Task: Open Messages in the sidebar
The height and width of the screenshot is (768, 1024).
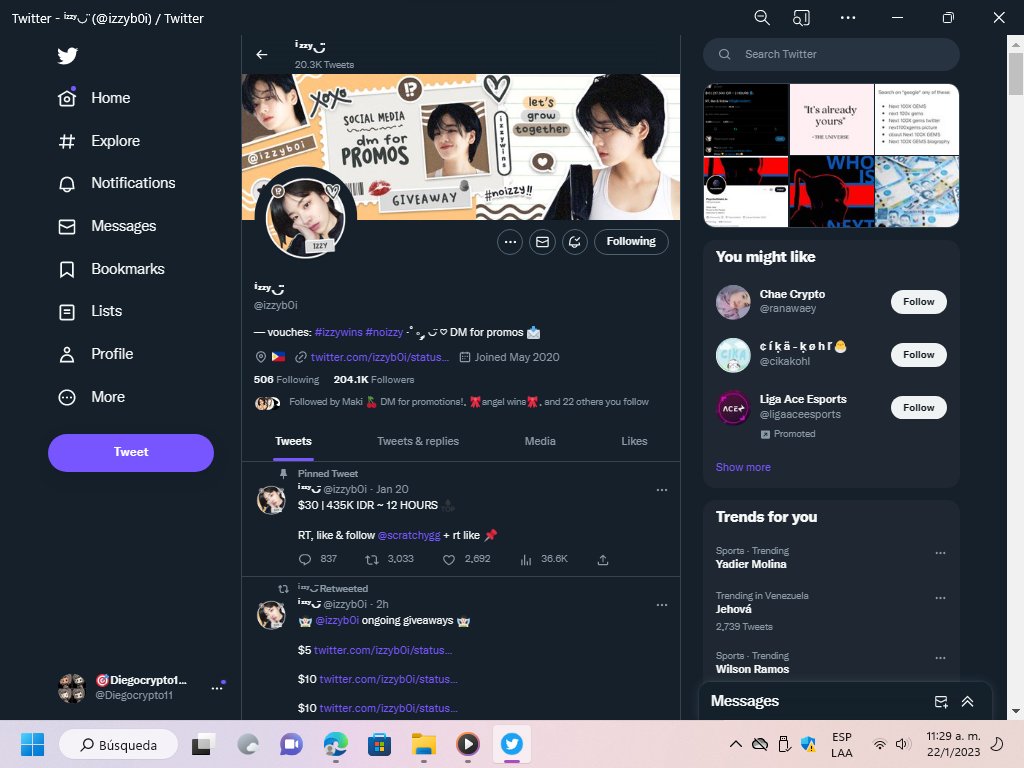Action: [106, 226]
